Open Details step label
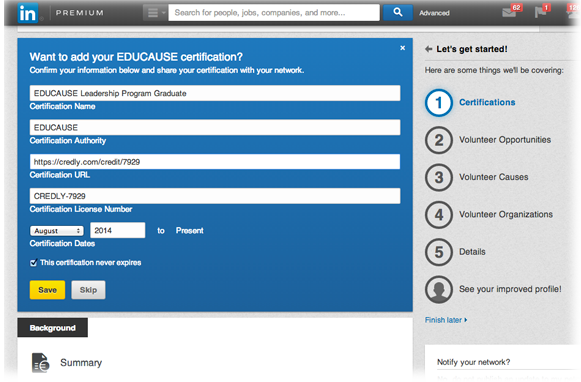 (x=472, y=252)
